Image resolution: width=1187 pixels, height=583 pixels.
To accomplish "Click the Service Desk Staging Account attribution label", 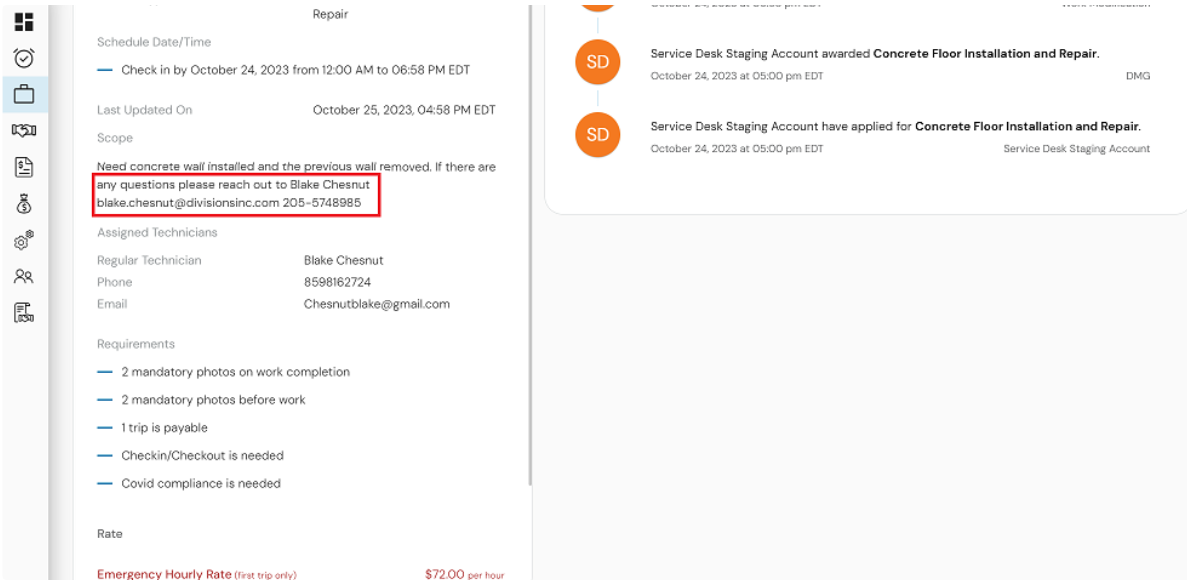I will point(1077,148).
